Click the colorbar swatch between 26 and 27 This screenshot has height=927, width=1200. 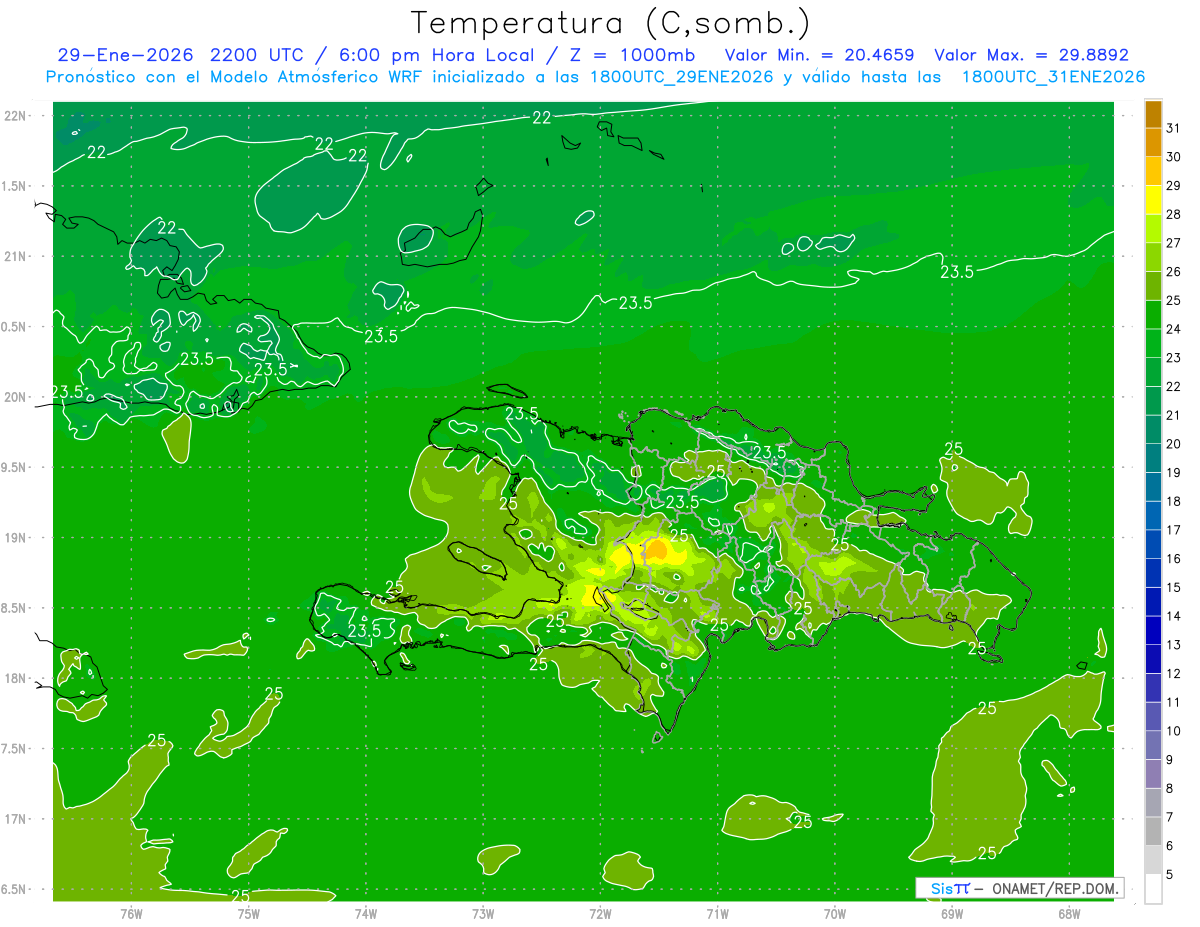[x=1153, y=257]
